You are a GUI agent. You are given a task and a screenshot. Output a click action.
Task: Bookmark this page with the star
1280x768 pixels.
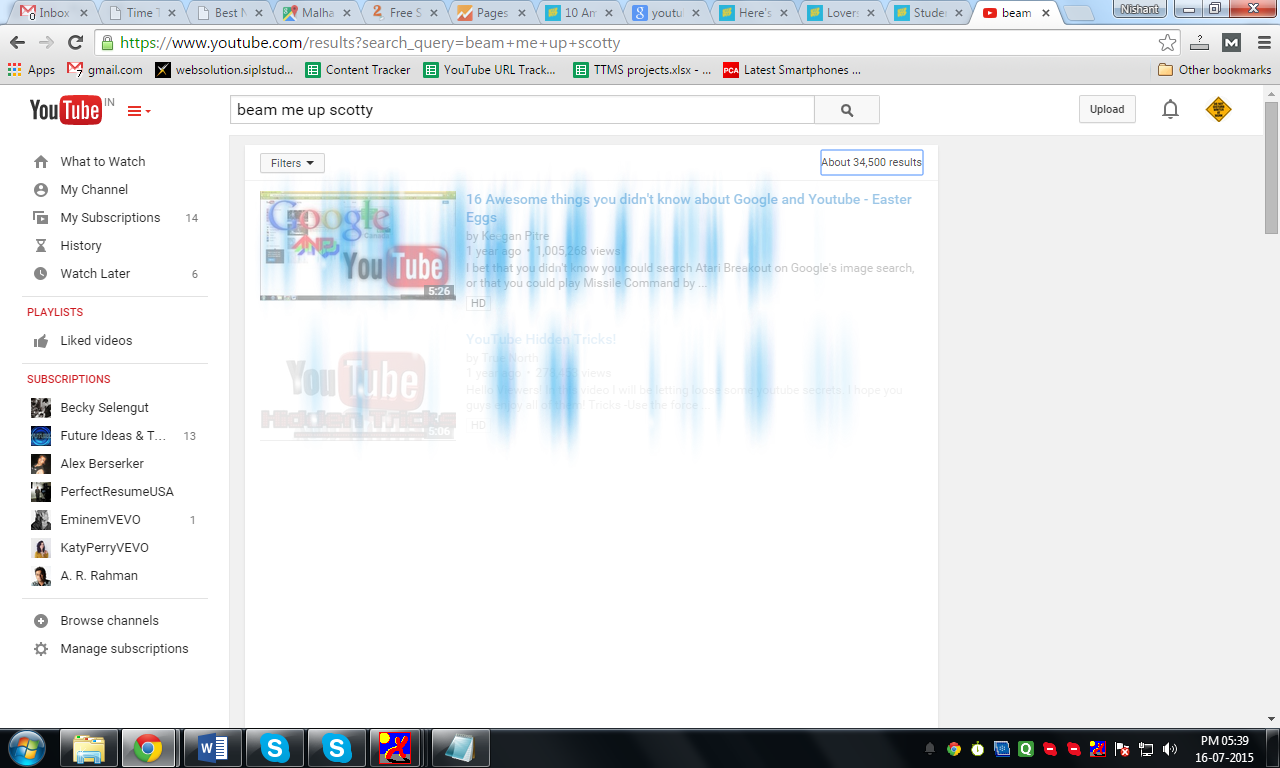pos(1167,43)
